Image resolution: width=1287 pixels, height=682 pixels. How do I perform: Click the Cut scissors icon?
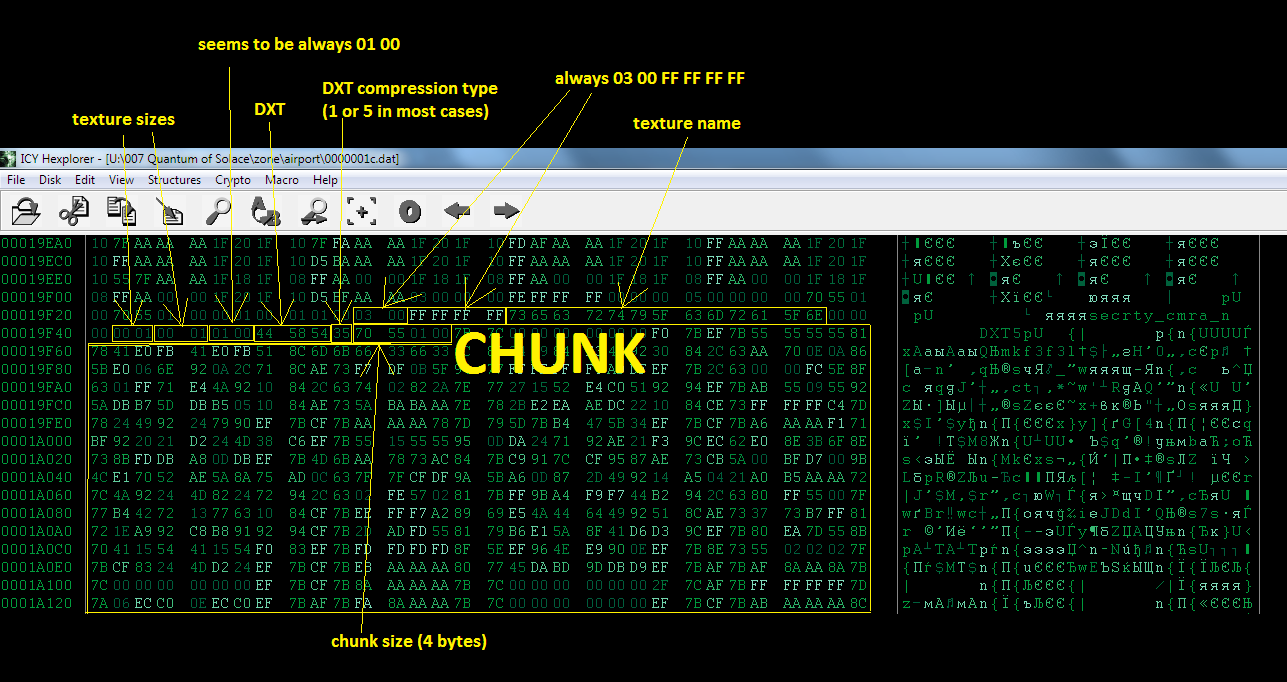coord(73,211)
